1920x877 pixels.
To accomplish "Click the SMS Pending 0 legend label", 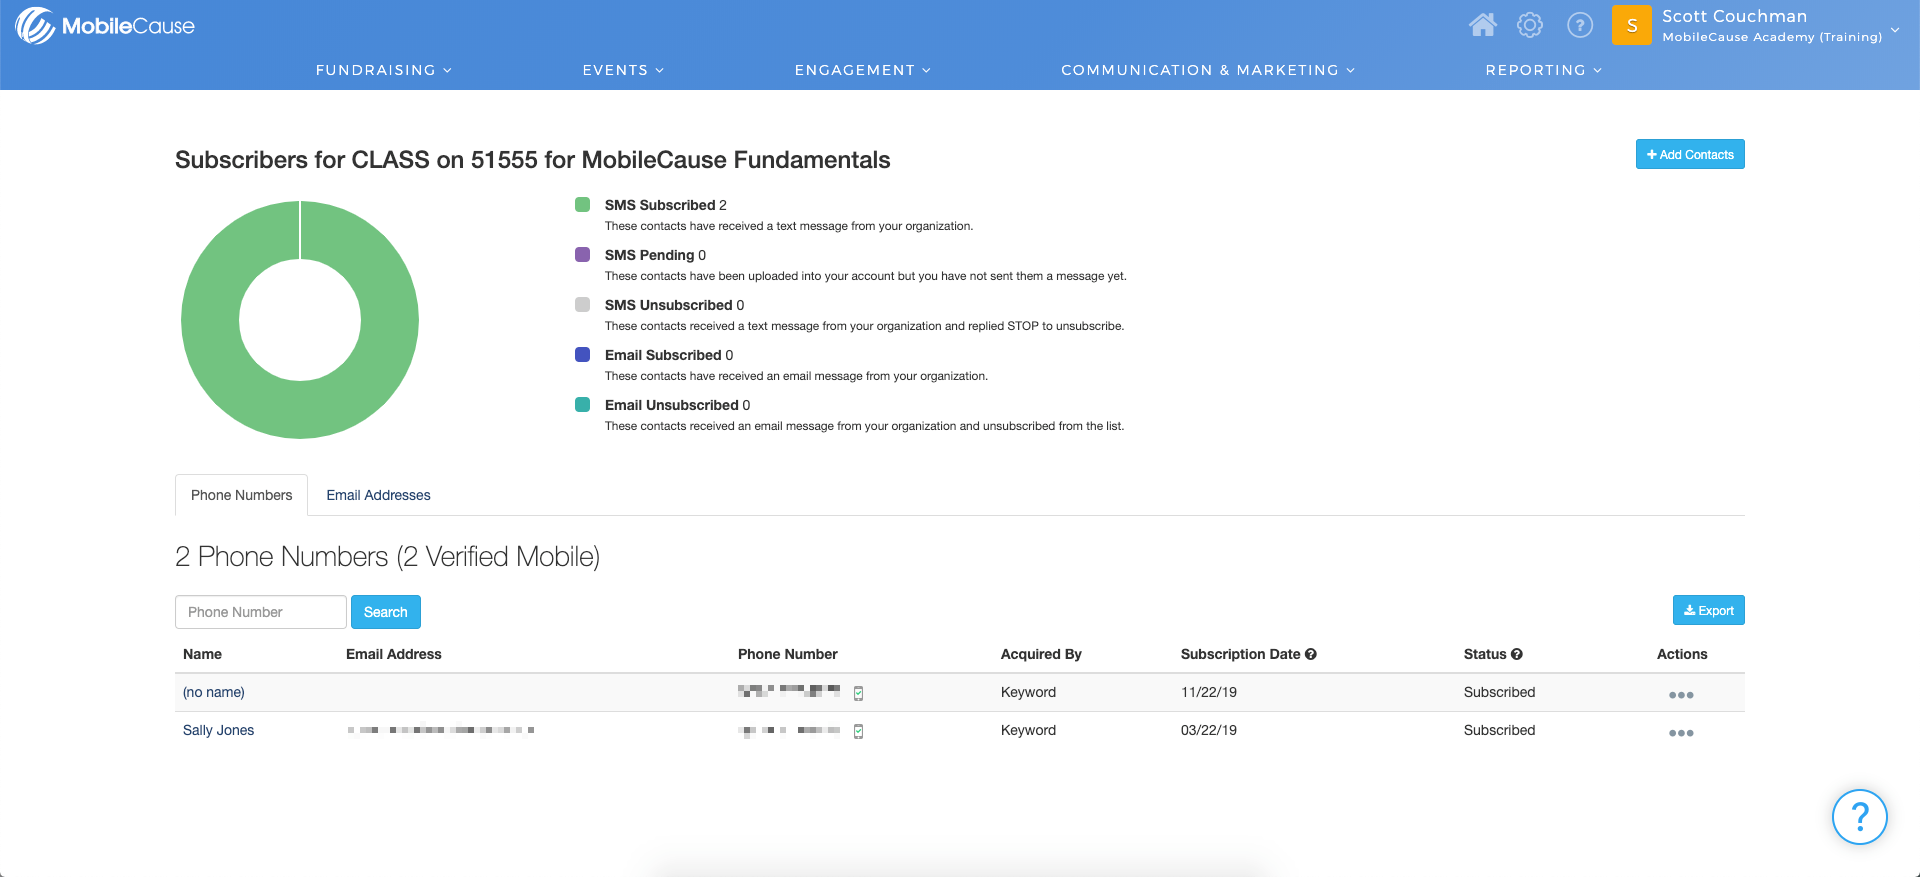I will pos(655,255).
